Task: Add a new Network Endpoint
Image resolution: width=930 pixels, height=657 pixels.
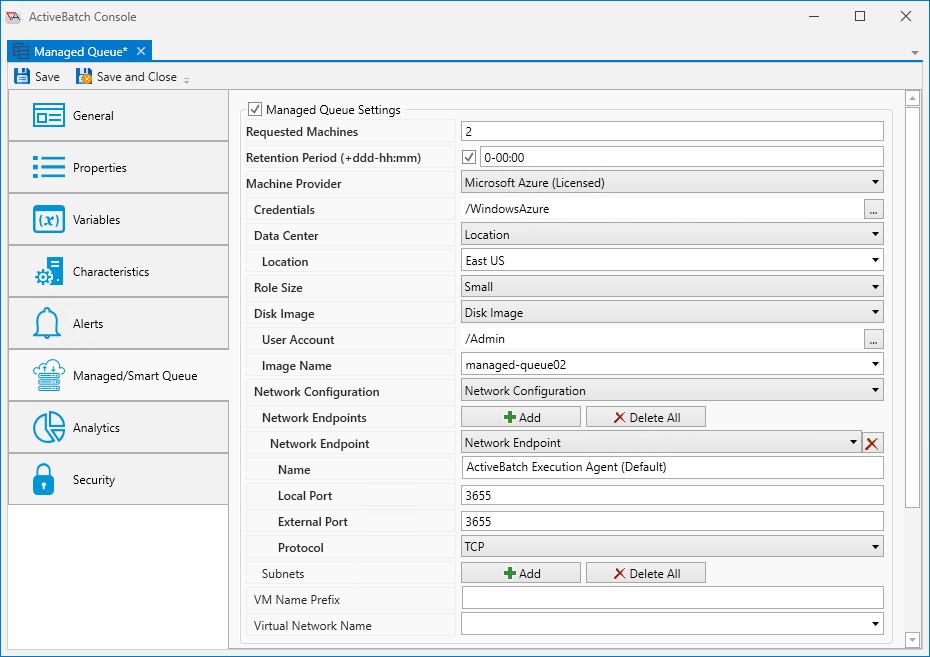Action: (521, 417)
